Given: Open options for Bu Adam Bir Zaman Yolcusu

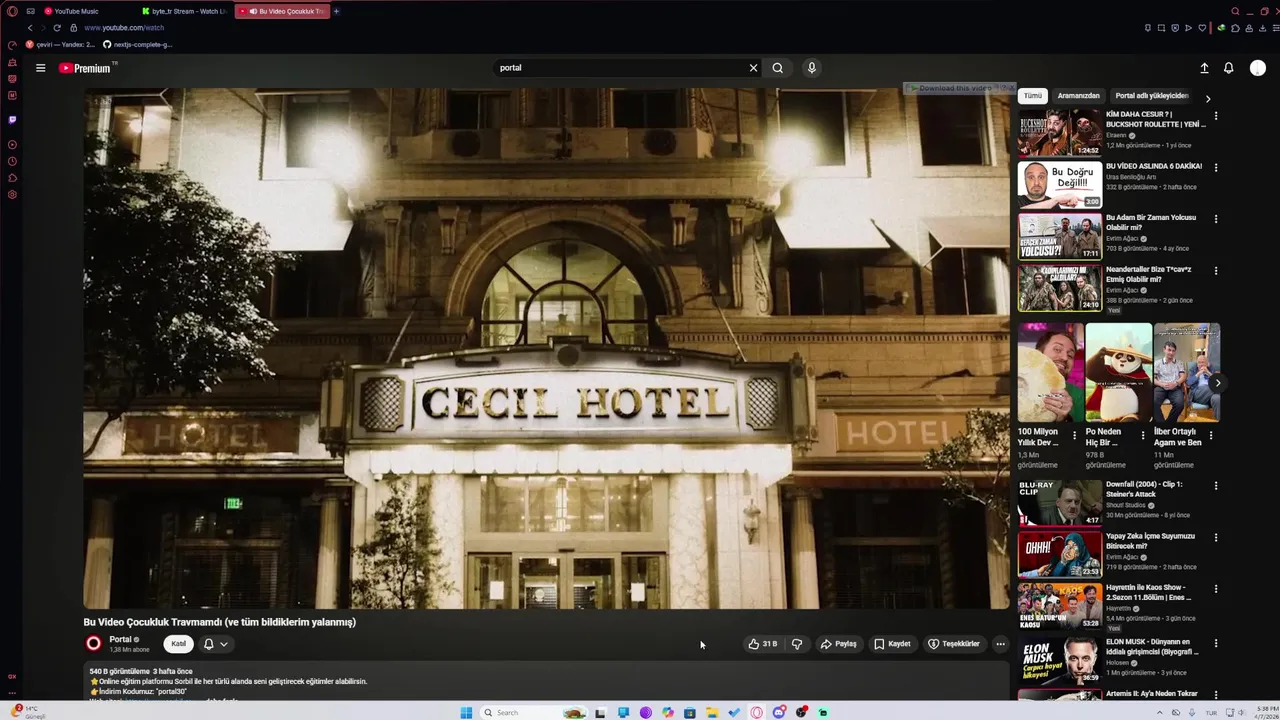Looking at the screenshot, I should tap(1216, 219).
